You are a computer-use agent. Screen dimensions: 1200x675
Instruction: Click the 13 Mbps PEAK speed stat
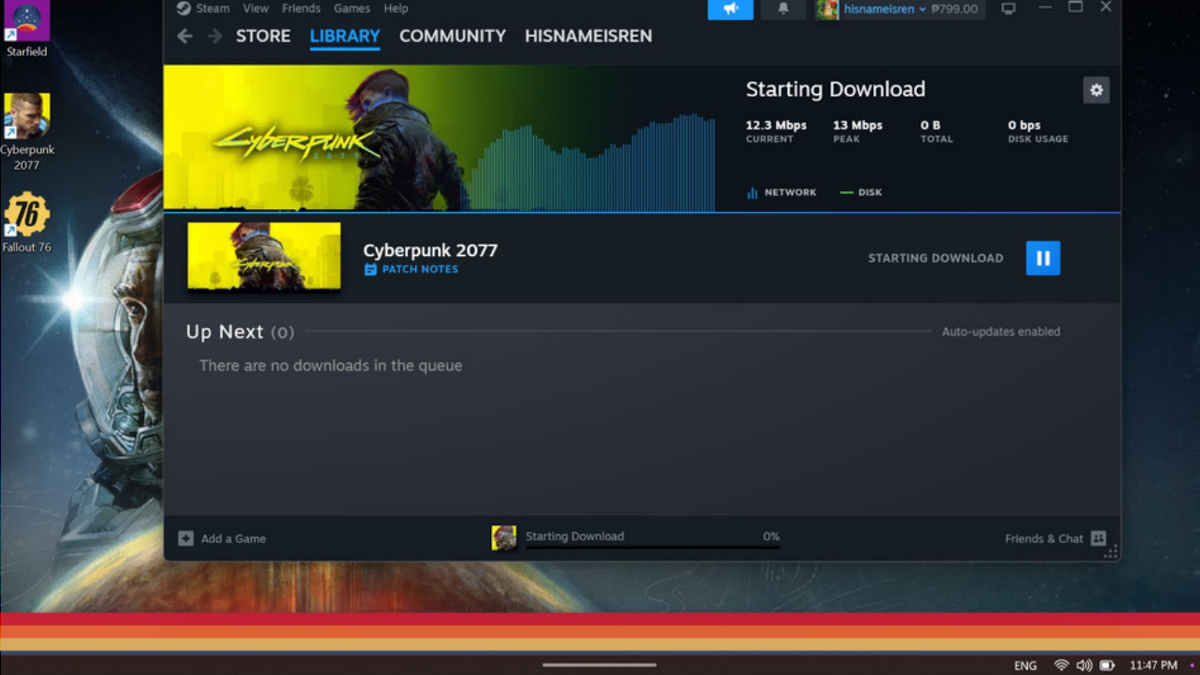857,131
